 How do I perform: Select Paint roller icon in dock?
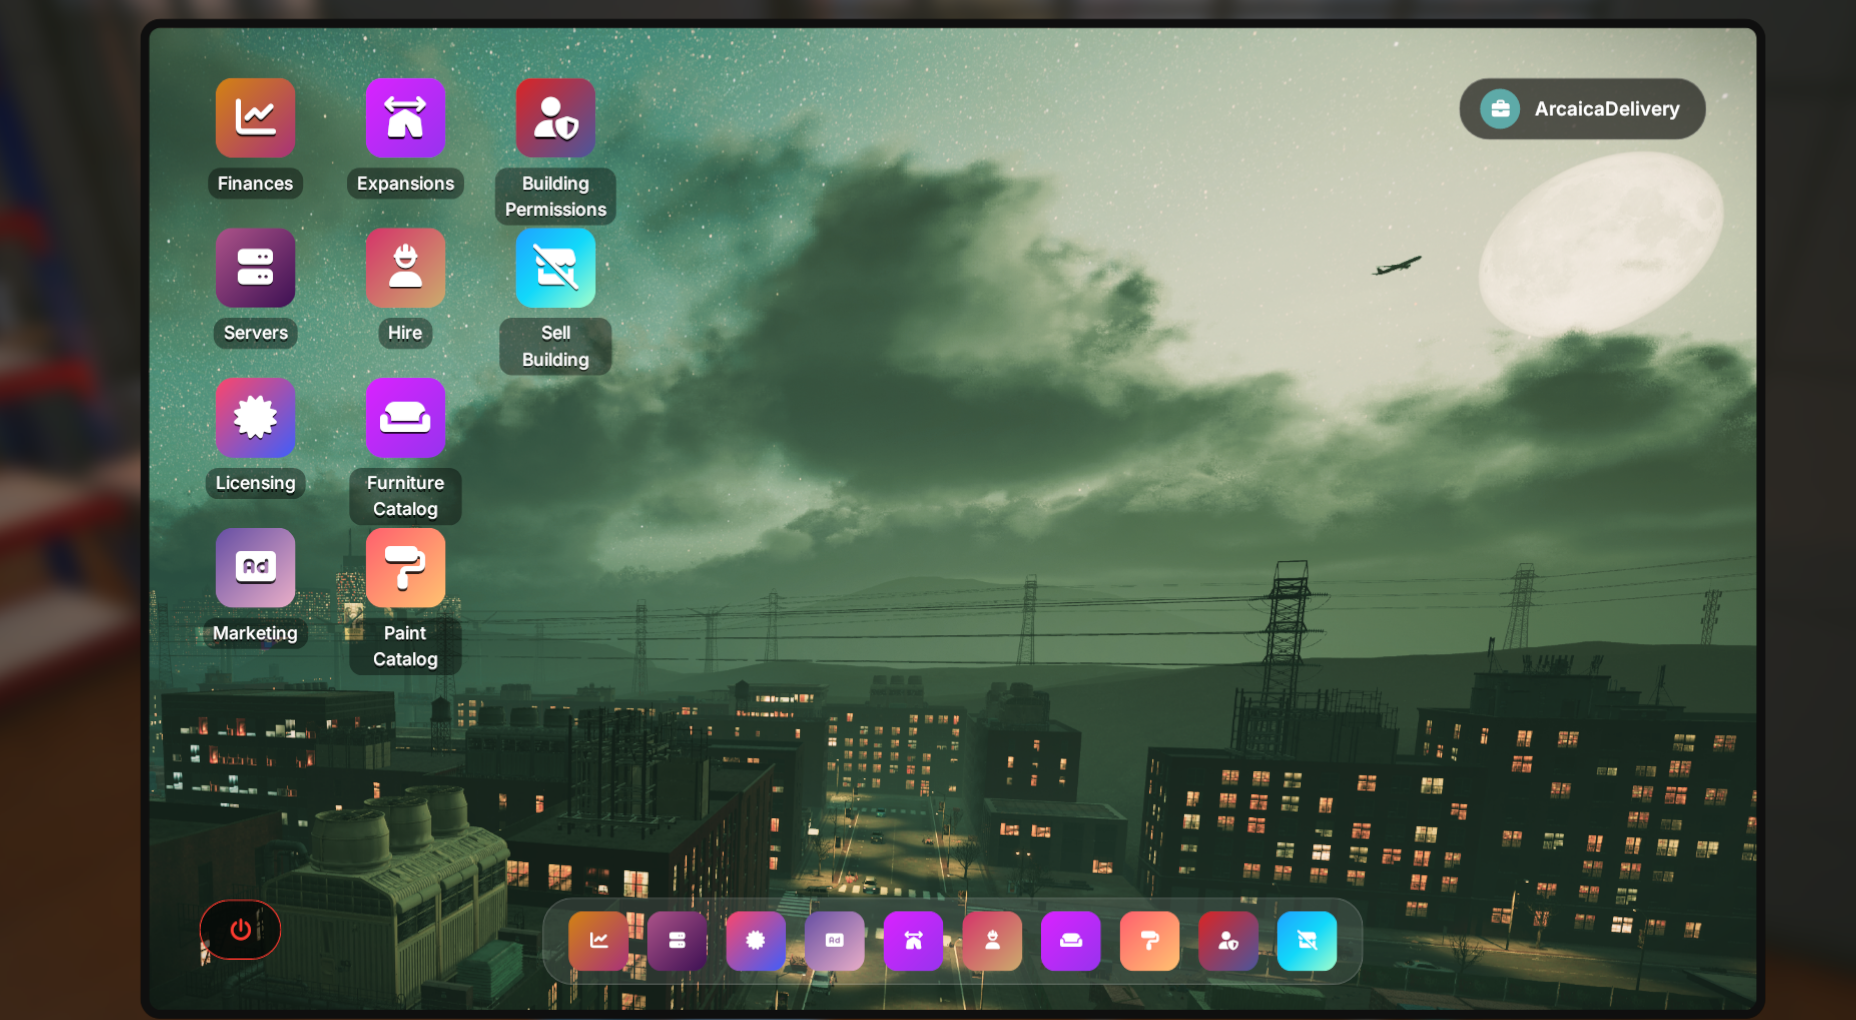click(1149, 941)
